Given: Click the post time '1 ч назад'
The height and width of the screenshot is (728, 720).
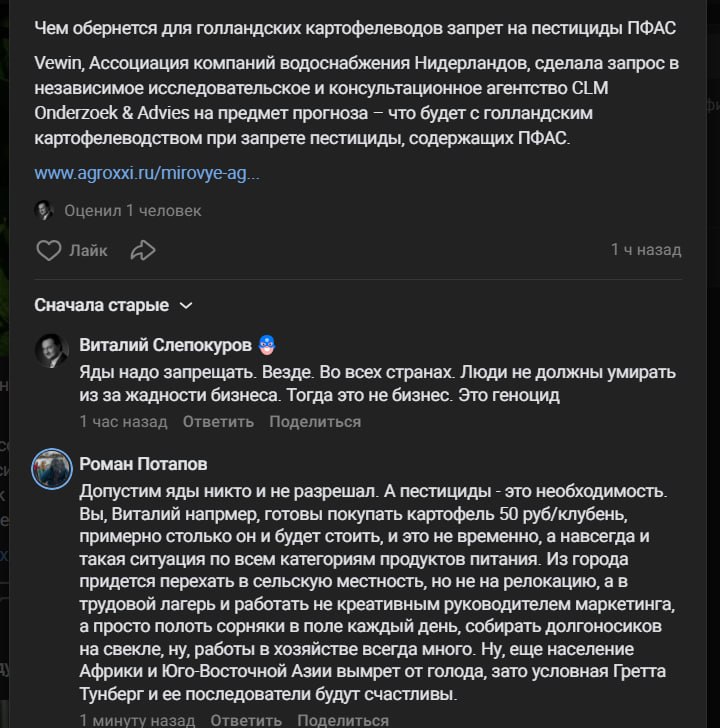Looking at the screenshot, I should [646, 250].
